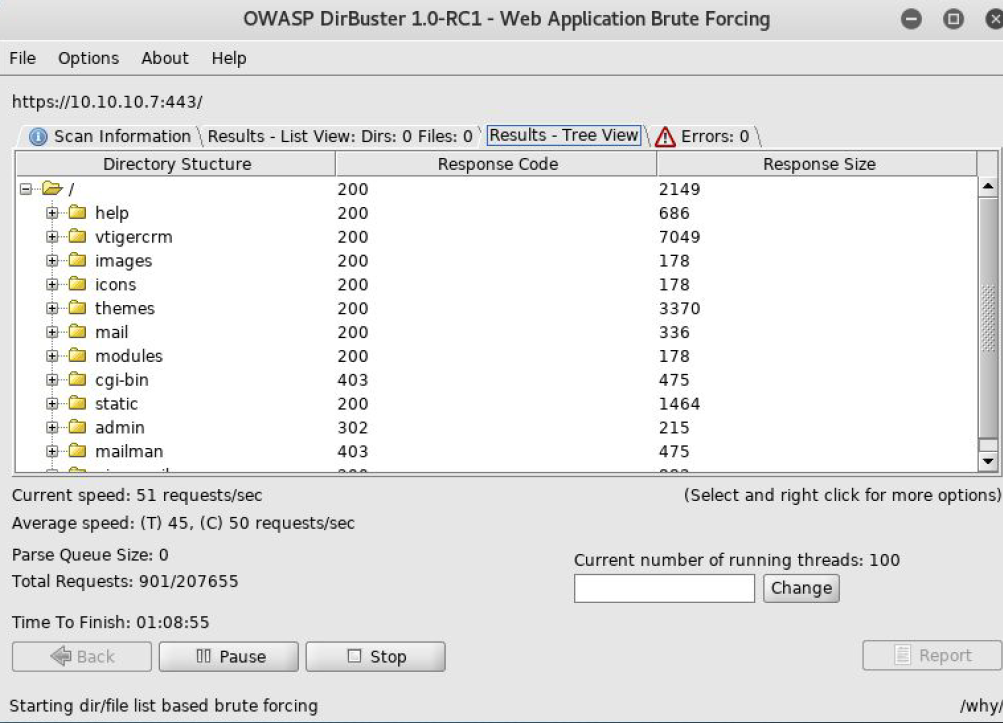
Task: Click the open root folder icon
Action: pos(47,189)
